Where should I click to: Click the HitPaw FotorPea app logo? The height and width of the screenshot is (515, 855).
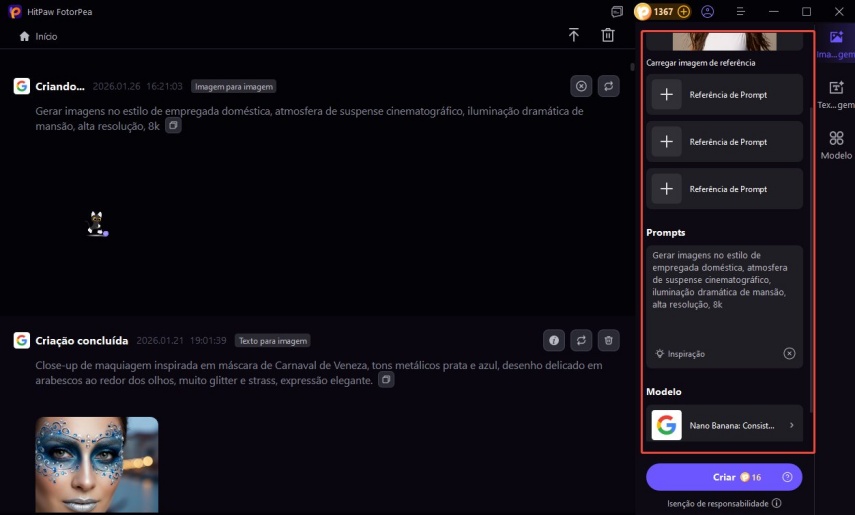[x=15, y=11]
